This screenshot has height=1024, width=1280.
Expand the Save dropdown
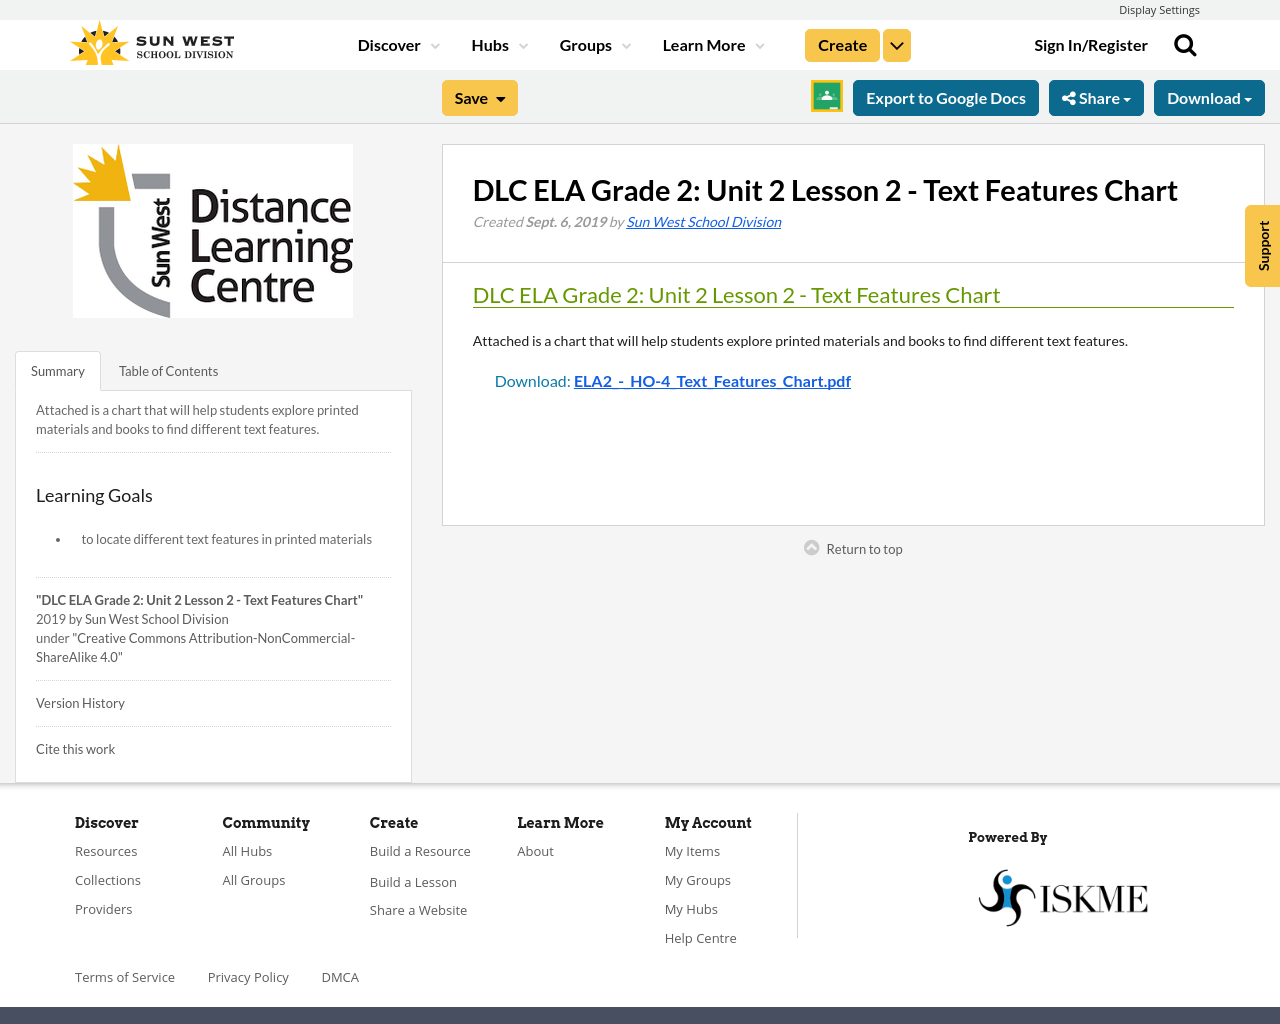pos(479,97)
